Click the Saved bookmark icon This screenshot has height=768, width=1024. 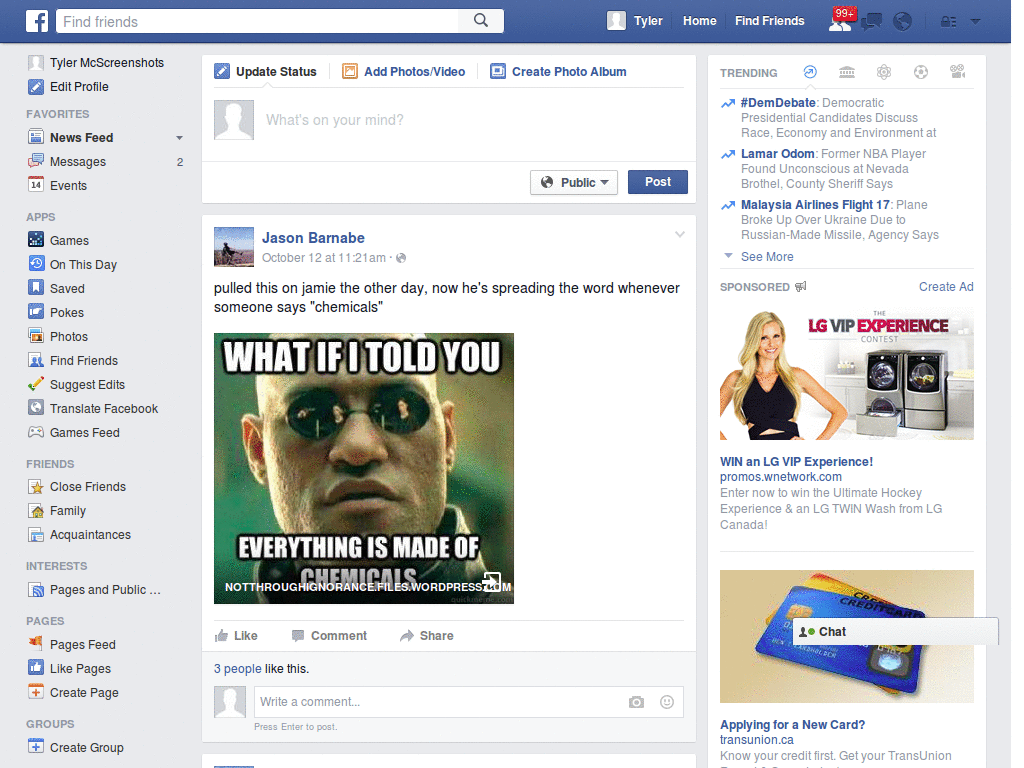[x=36, y=288]
